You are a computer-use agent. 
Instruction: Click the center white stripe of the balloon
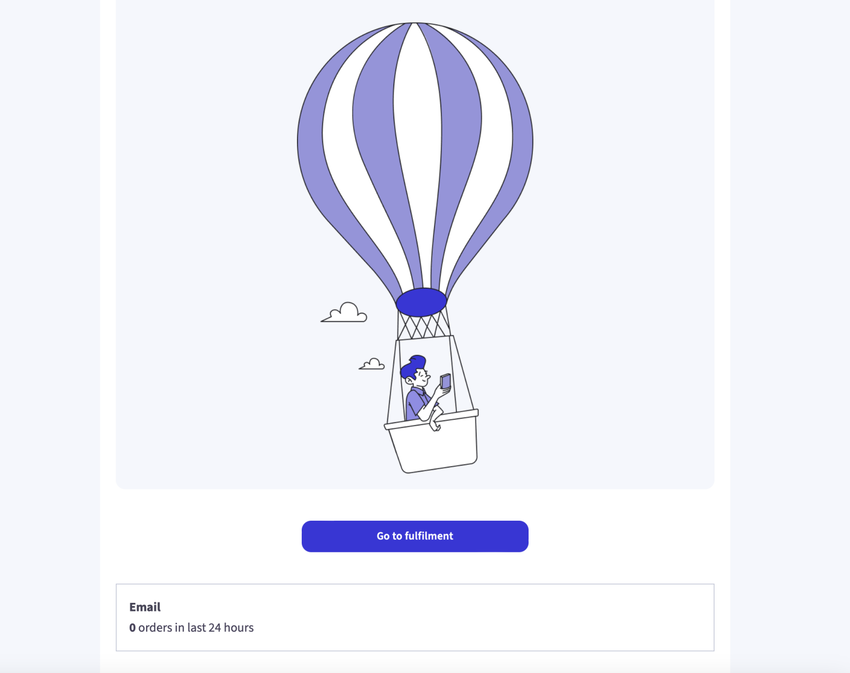(416, 136)
